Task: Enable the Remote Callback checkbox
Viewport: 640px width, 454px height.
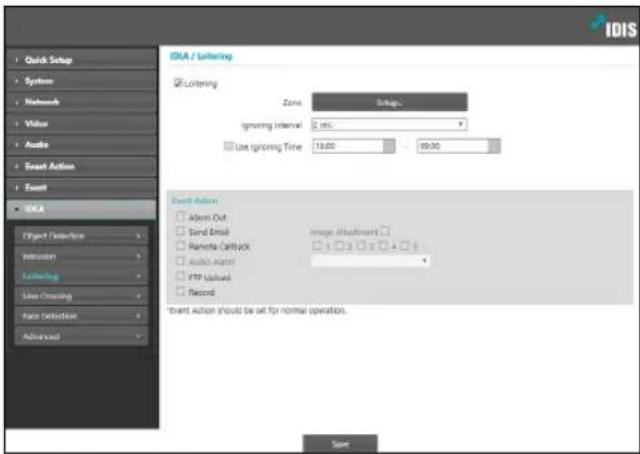Action: (x=180, y=246)
